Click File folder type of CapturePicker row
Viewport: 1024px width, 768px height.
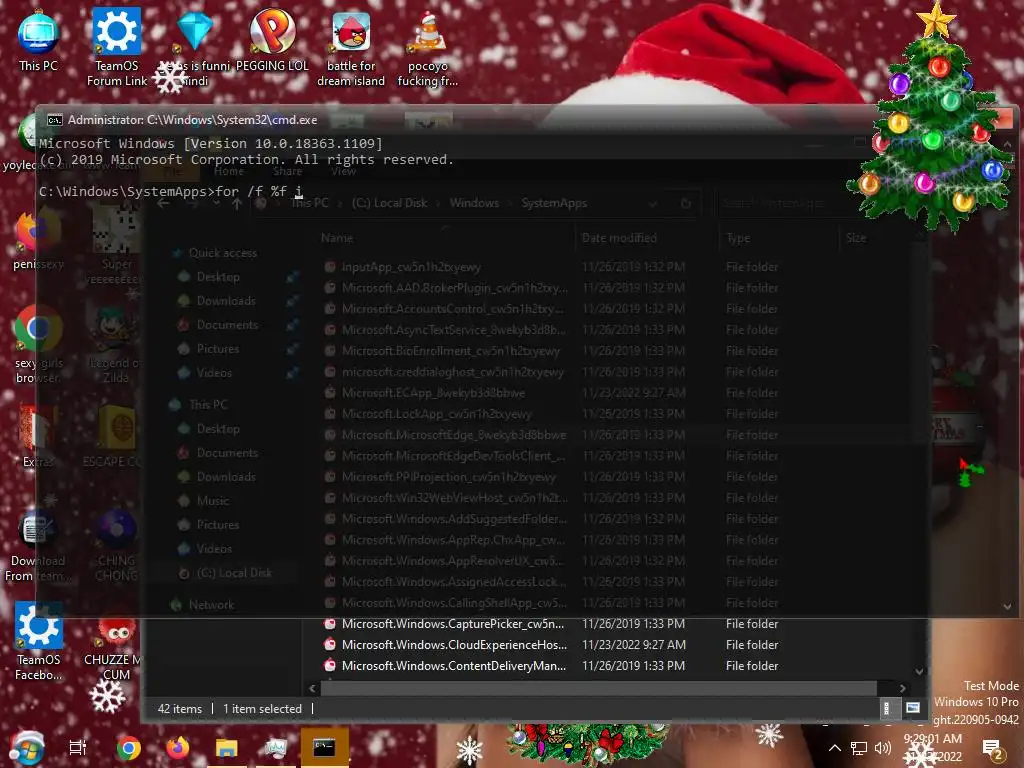(752, 624)
